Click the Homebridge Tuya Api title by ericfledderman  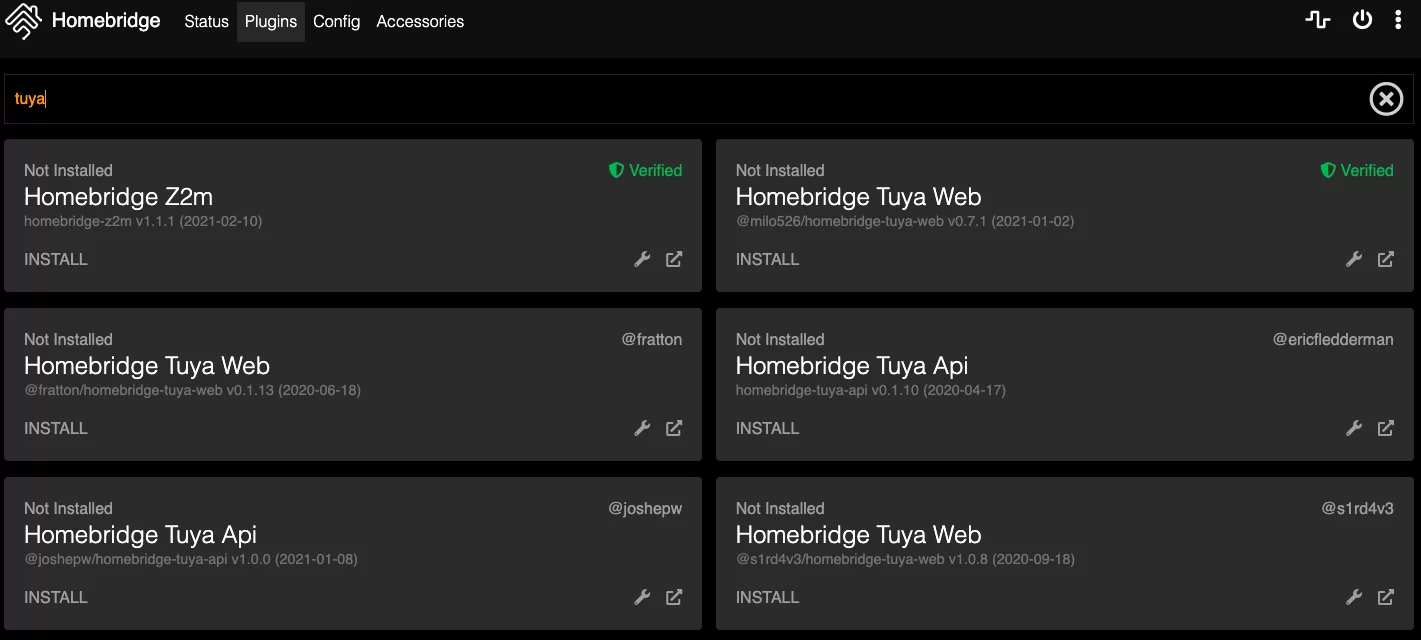tap(852, 365)
